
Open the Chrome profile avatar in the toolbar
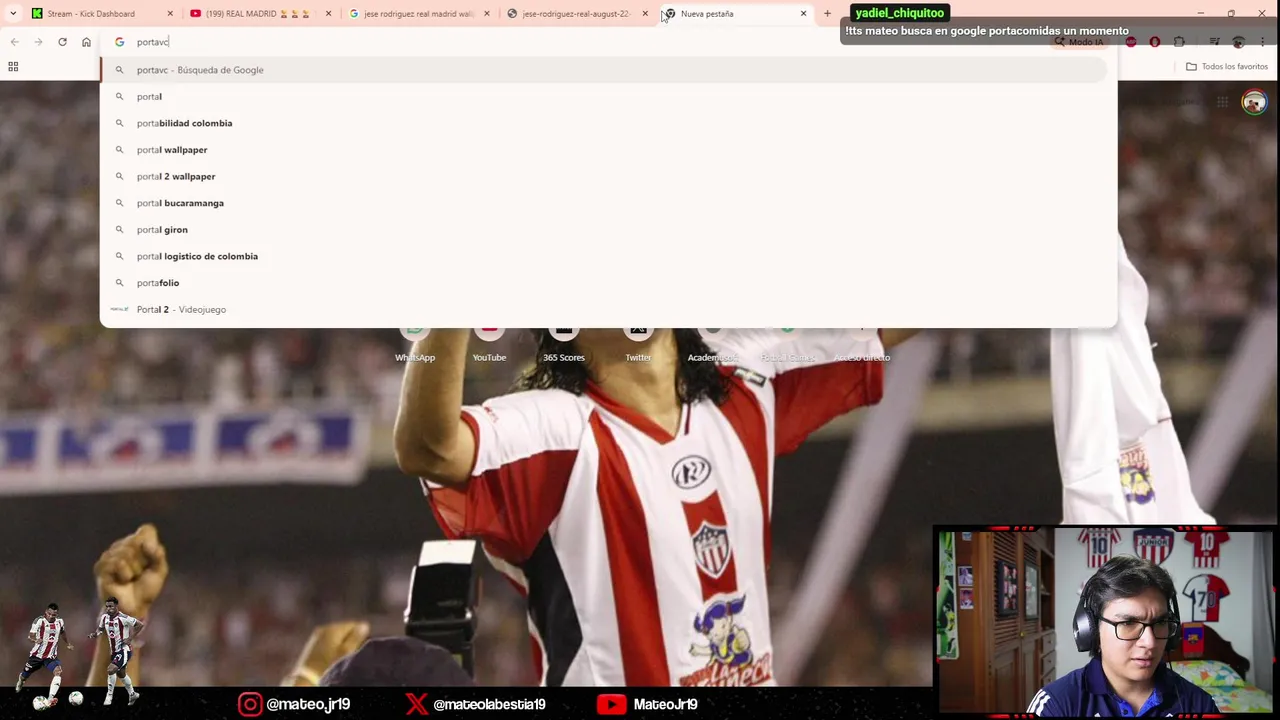pyautogui.click(x=1239, y=42)
